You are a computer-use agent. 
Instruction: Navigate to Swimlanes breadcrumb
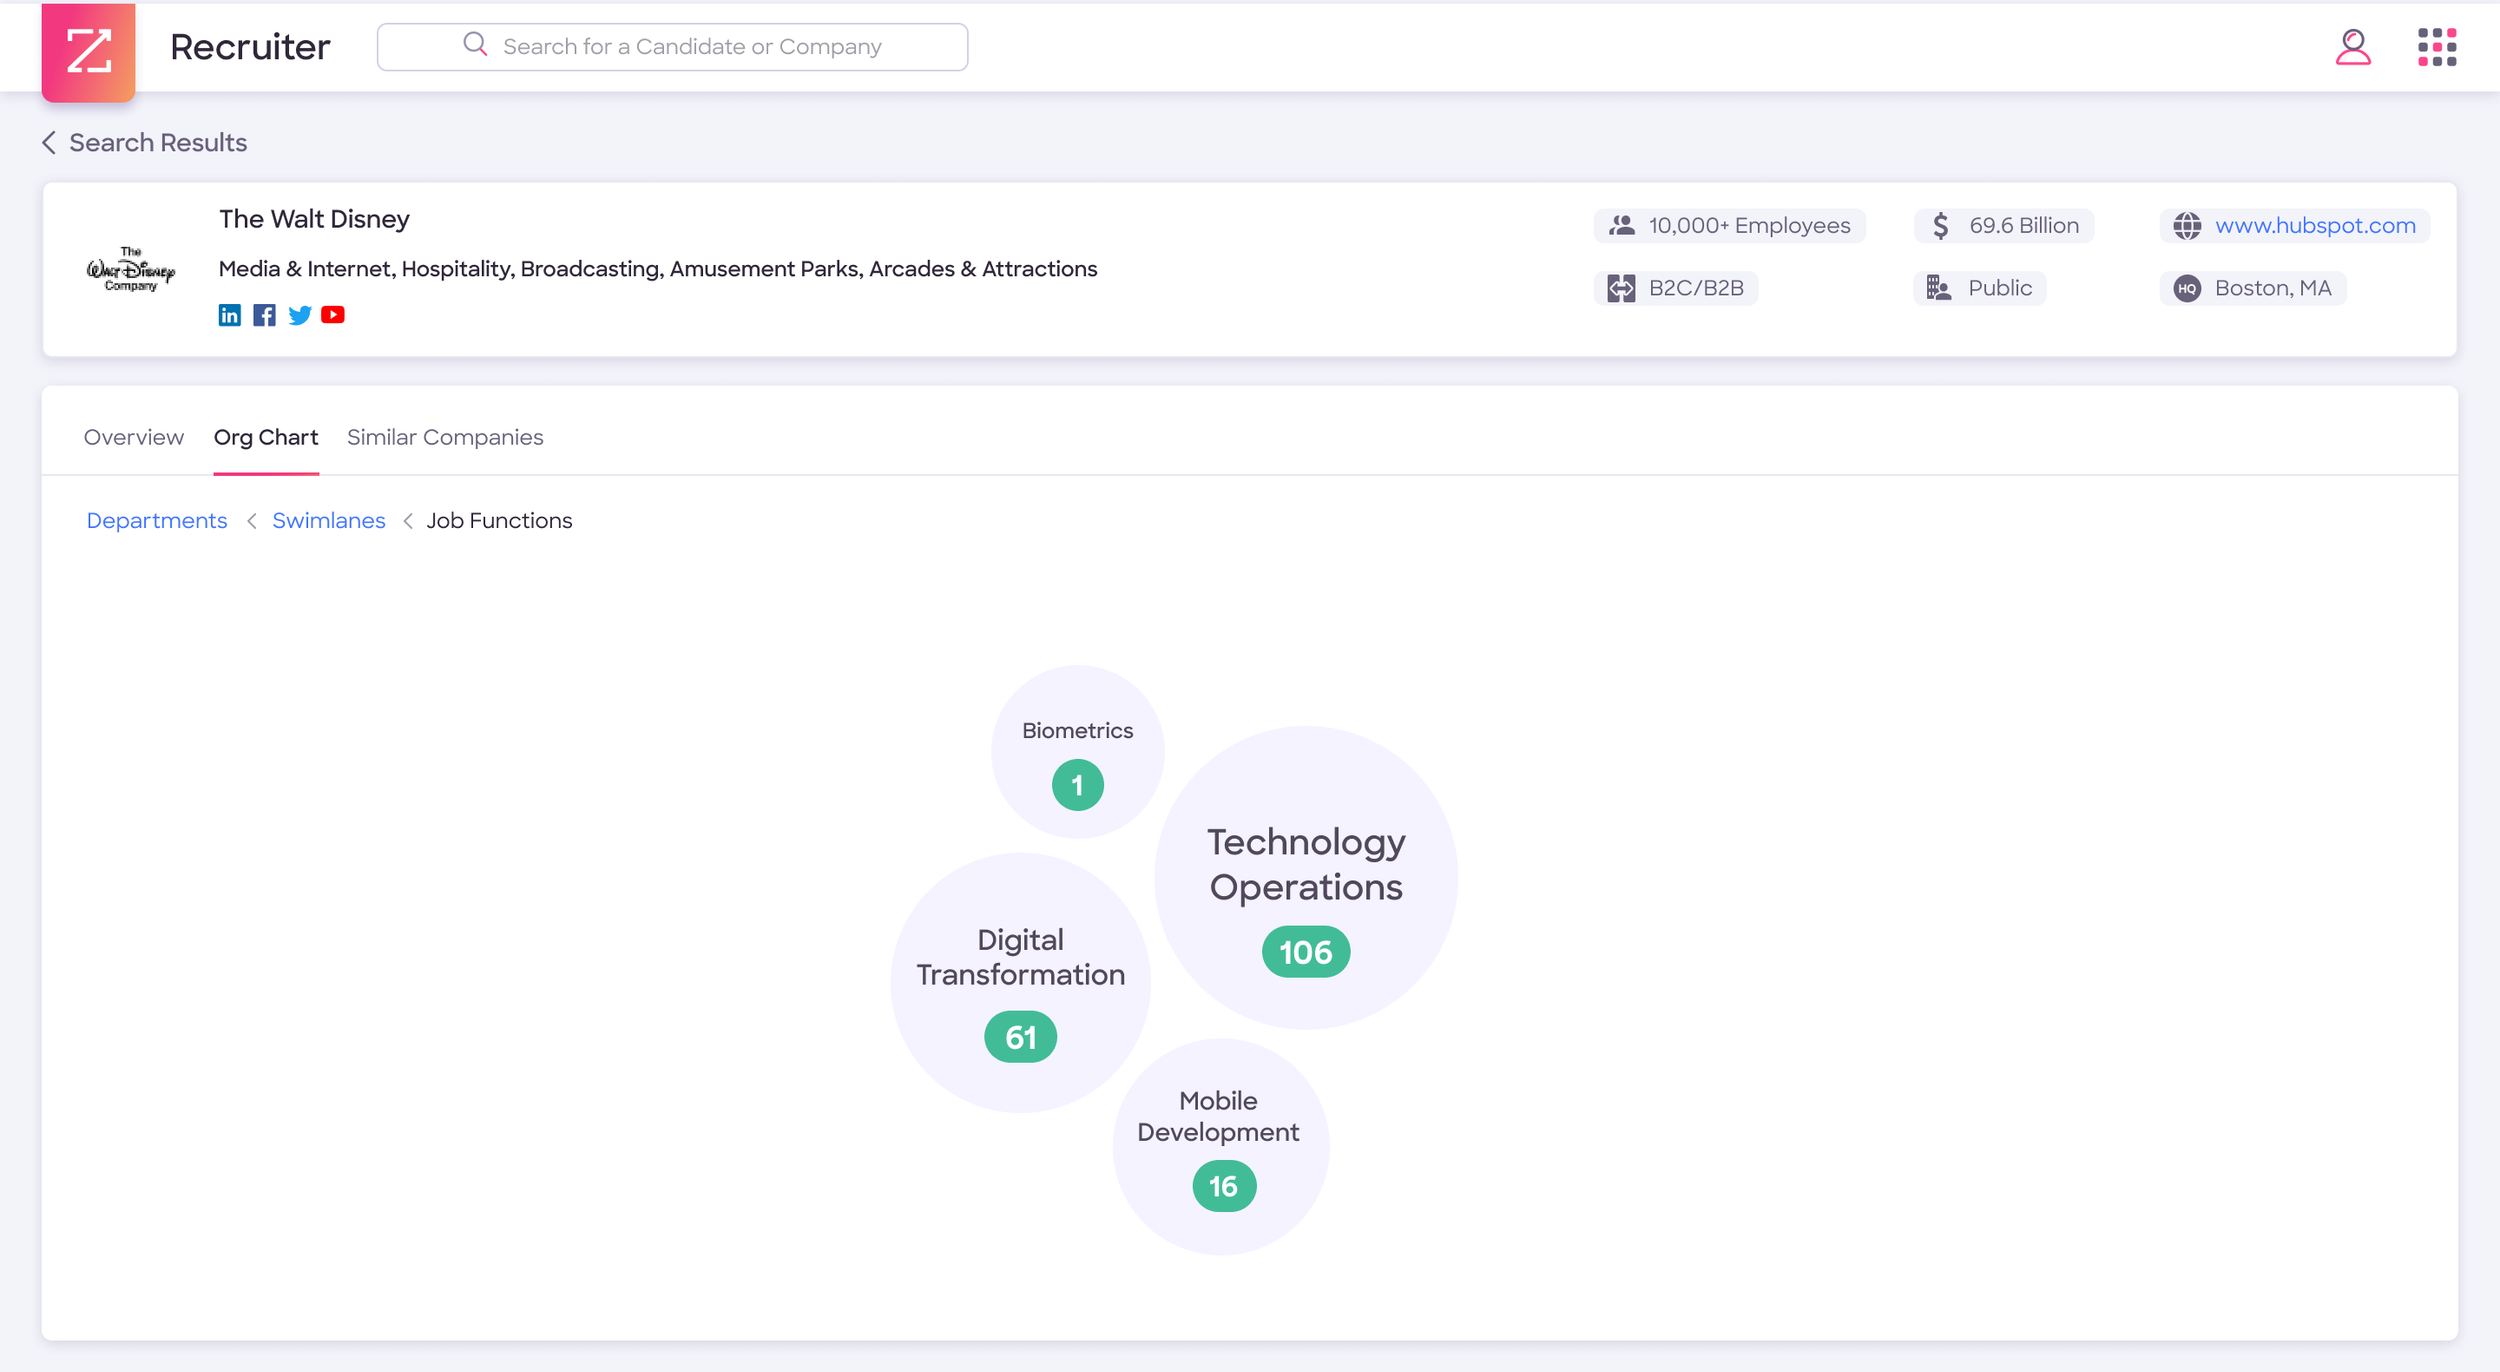pos(329,521)
